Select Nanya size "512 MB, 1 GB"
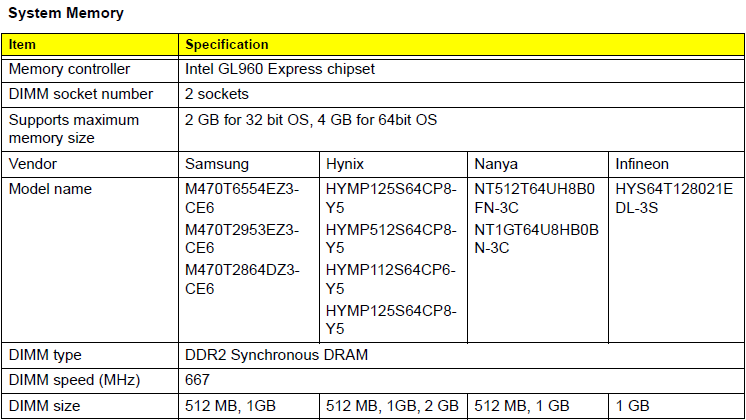The height and width of the screenshot is (420, 746). (x=521, y=406)
